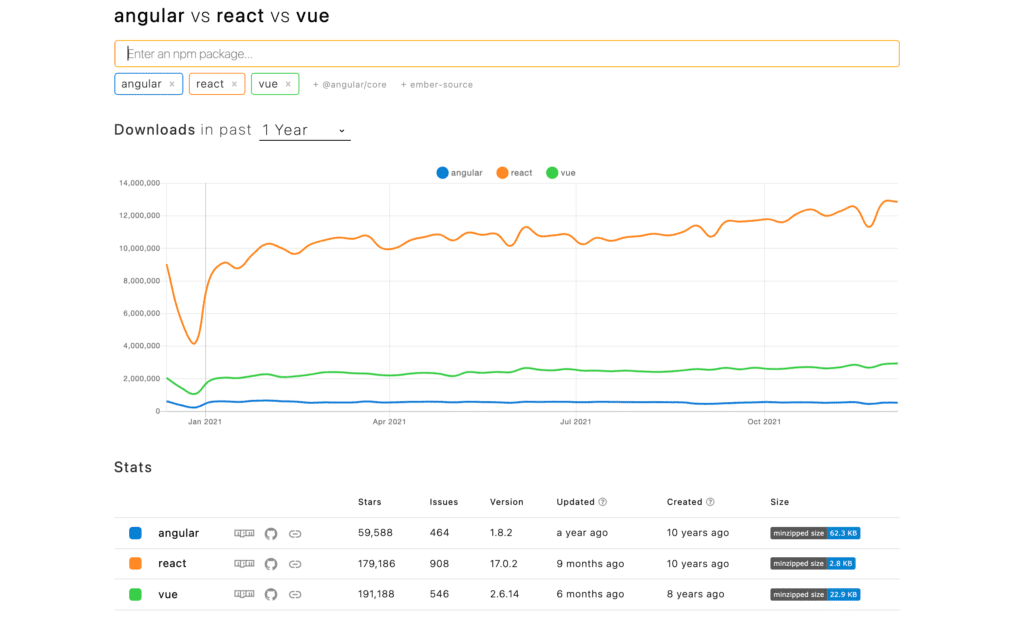Click the Jul 2021 axis label
This screenshot has height=626, width=1024.
click(575, 422)
